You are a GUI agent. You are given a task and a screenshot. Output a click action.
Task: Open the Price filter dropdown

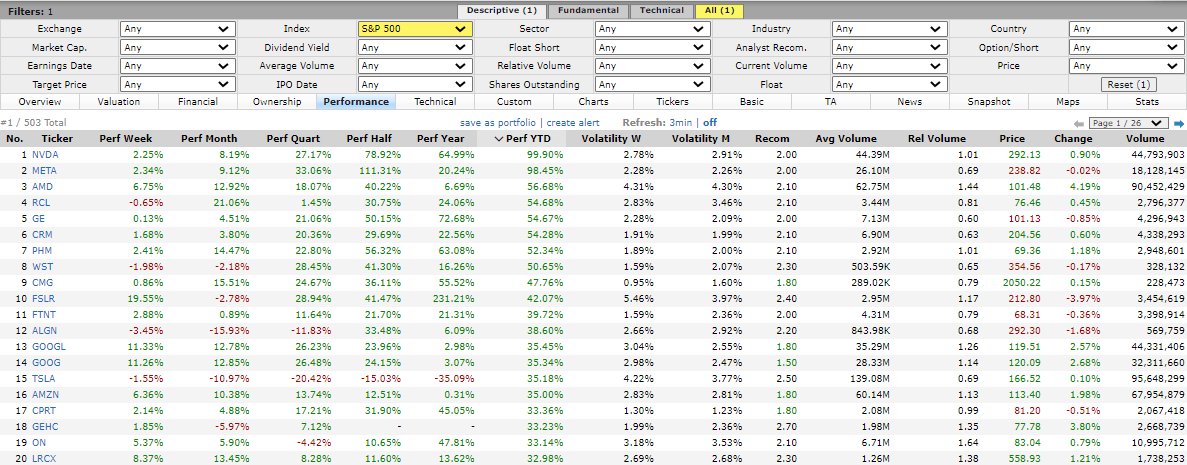click(1126, 66)
